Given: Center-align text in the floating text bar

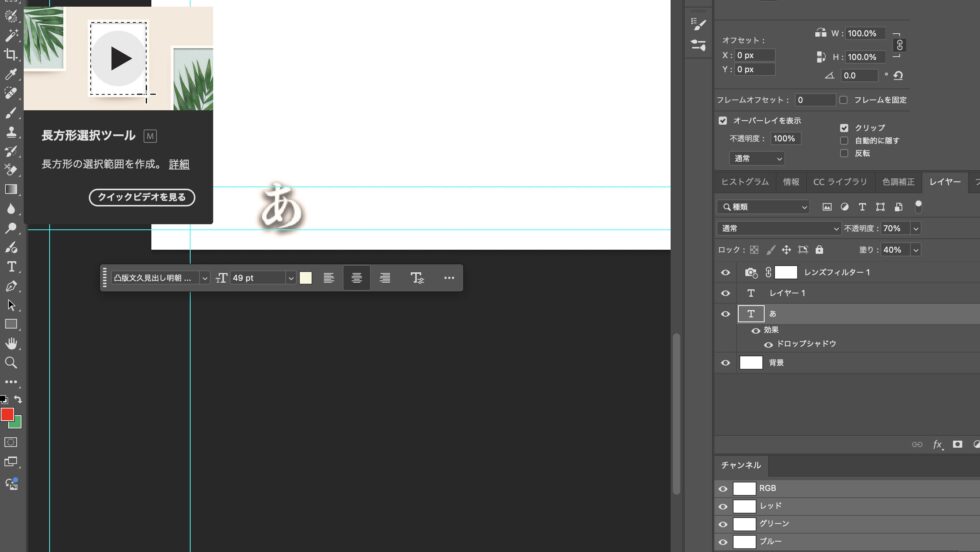Looking at the screenshot, I should (356, 278).
